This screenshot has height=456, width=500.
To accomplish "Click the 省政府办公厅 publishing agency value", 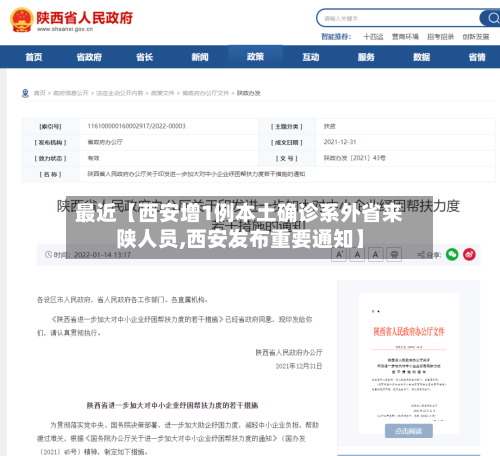I will click(105, 142).
